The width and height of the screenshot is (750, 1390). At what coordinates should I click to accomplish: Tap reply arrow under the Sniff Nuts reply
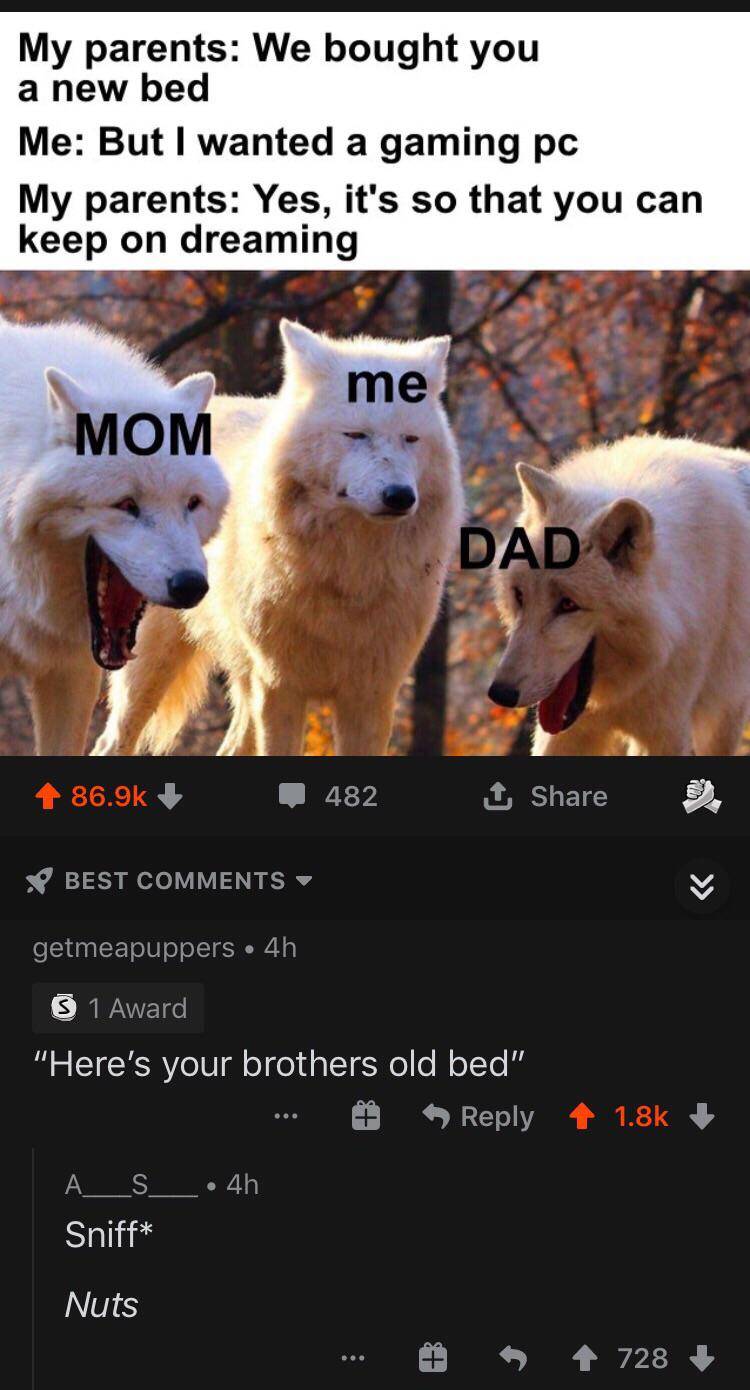[x=512, y=1358]
